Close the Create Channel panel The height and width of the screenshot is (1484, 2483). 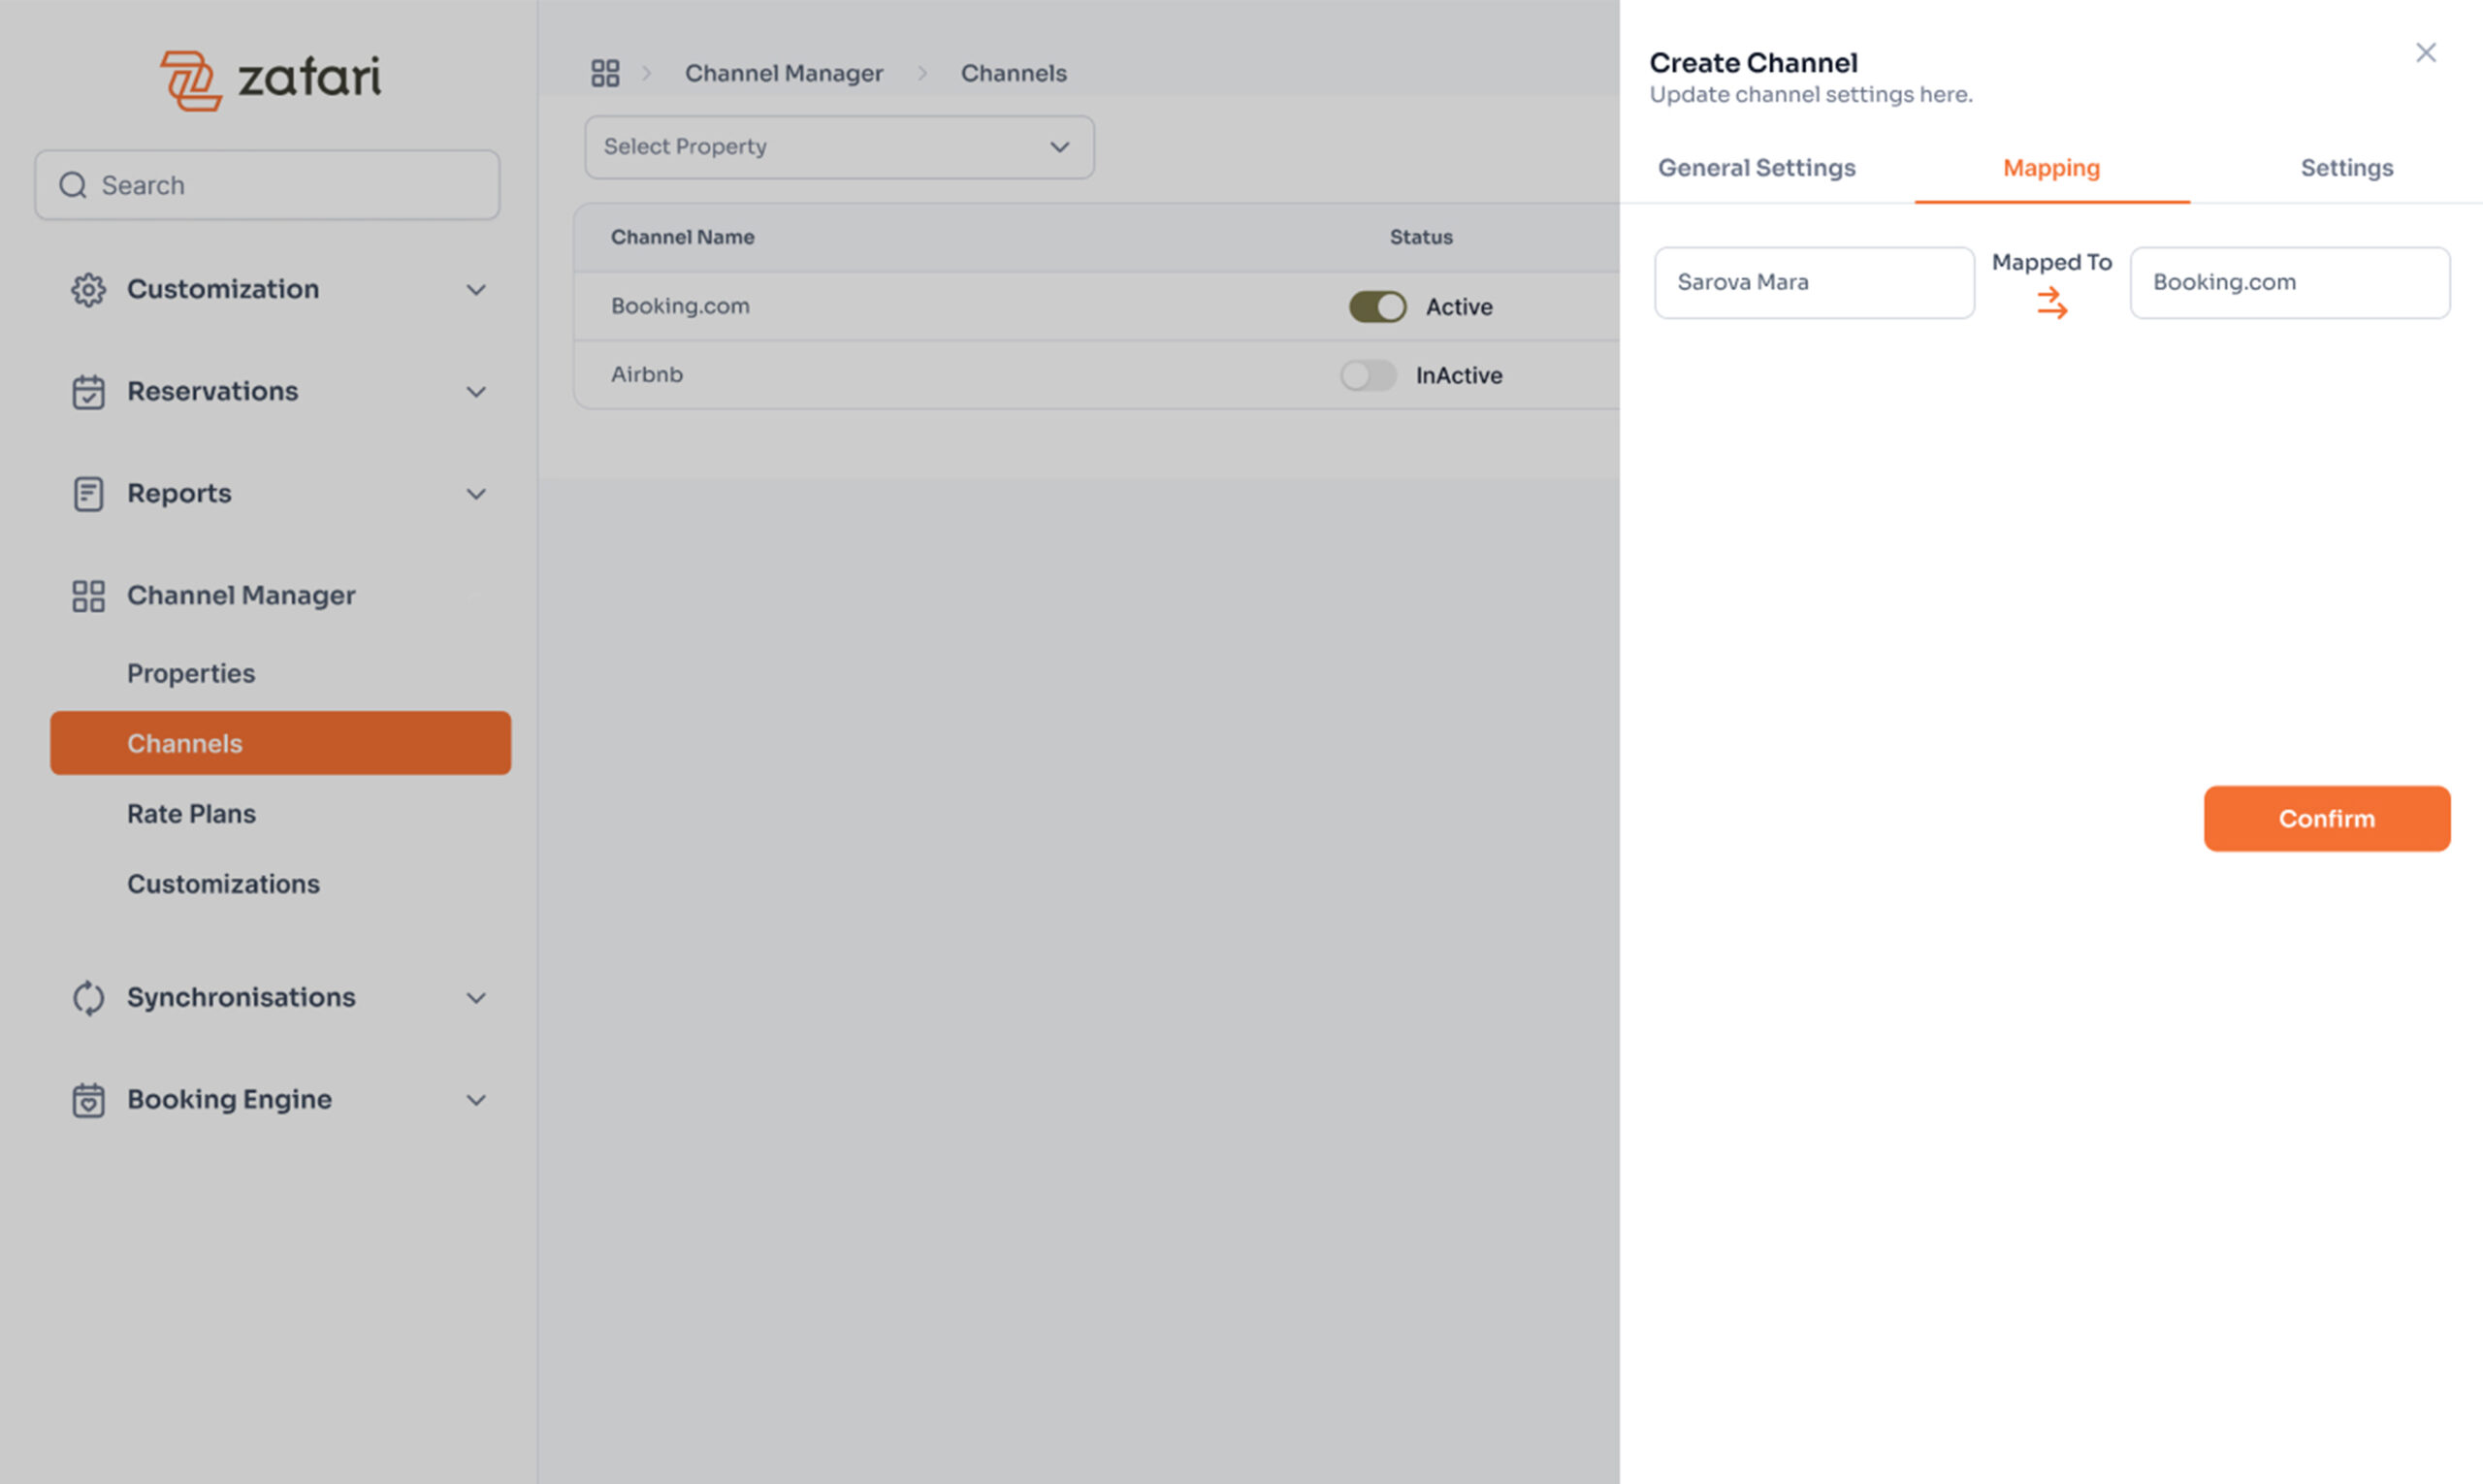pyautogui.click(x=2425, y=53)
